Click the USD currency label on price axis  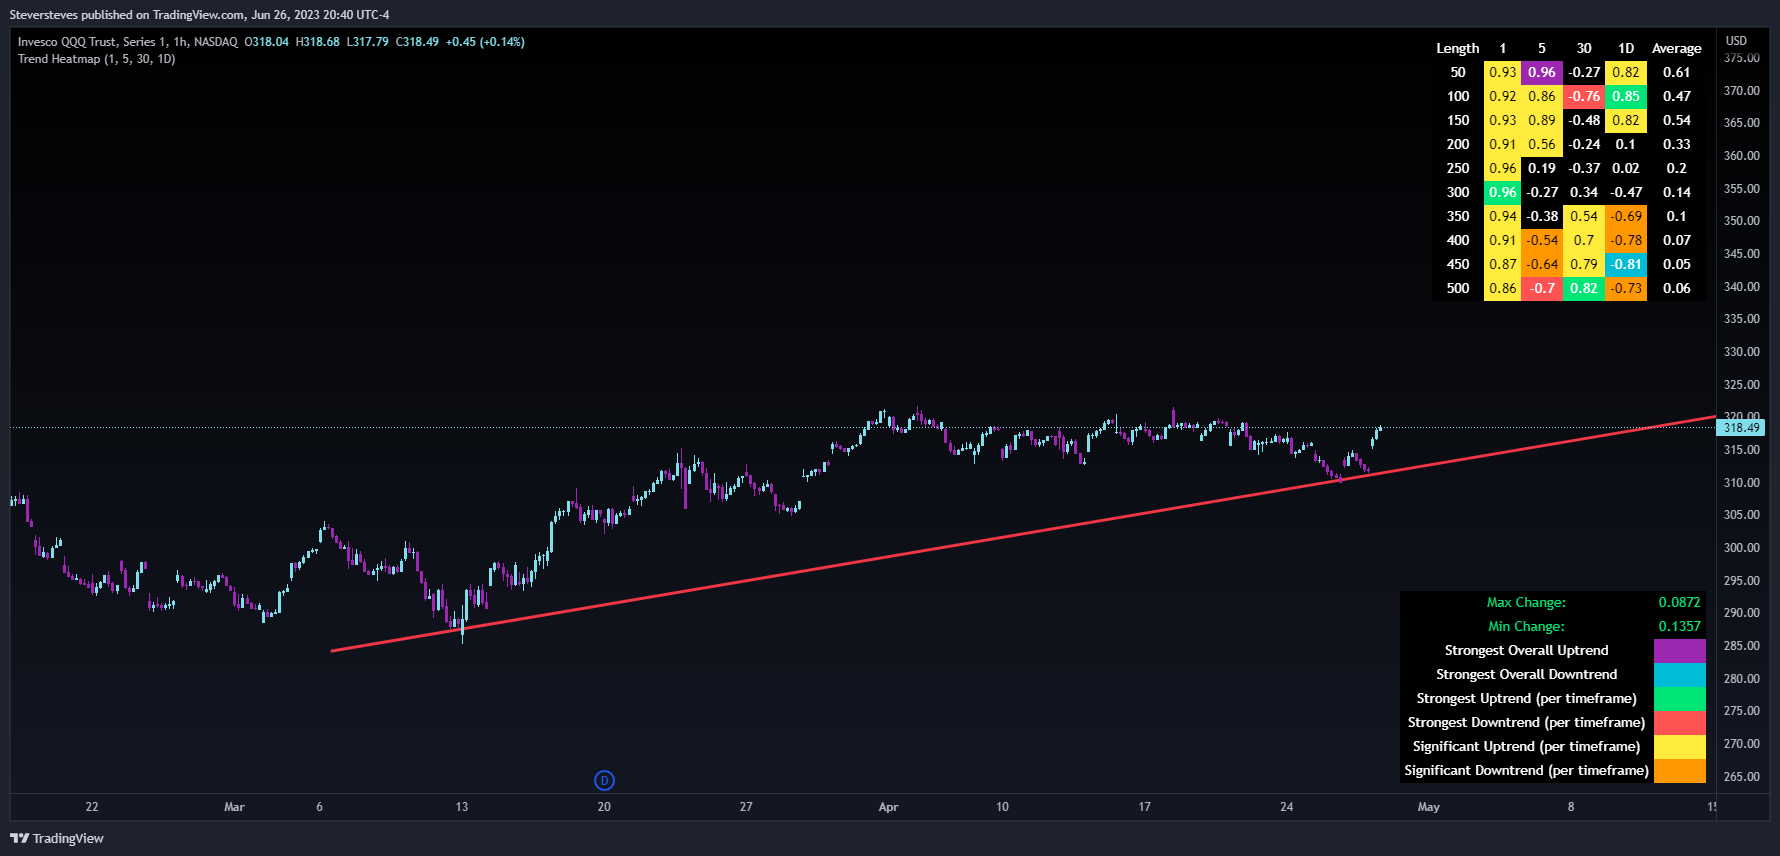(x=1736, y=41)
